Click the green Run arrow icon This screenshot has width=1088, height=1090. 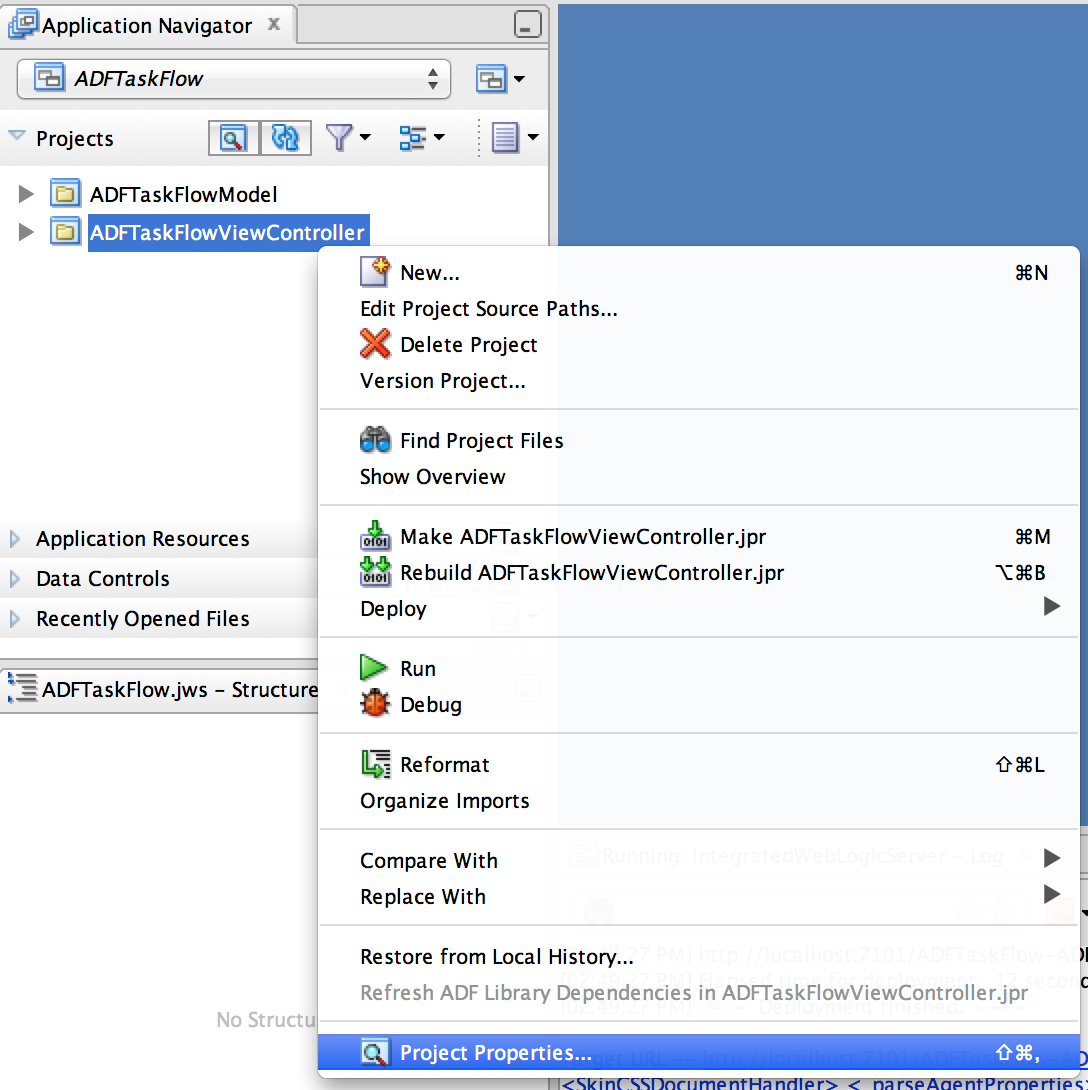(374, 668)
